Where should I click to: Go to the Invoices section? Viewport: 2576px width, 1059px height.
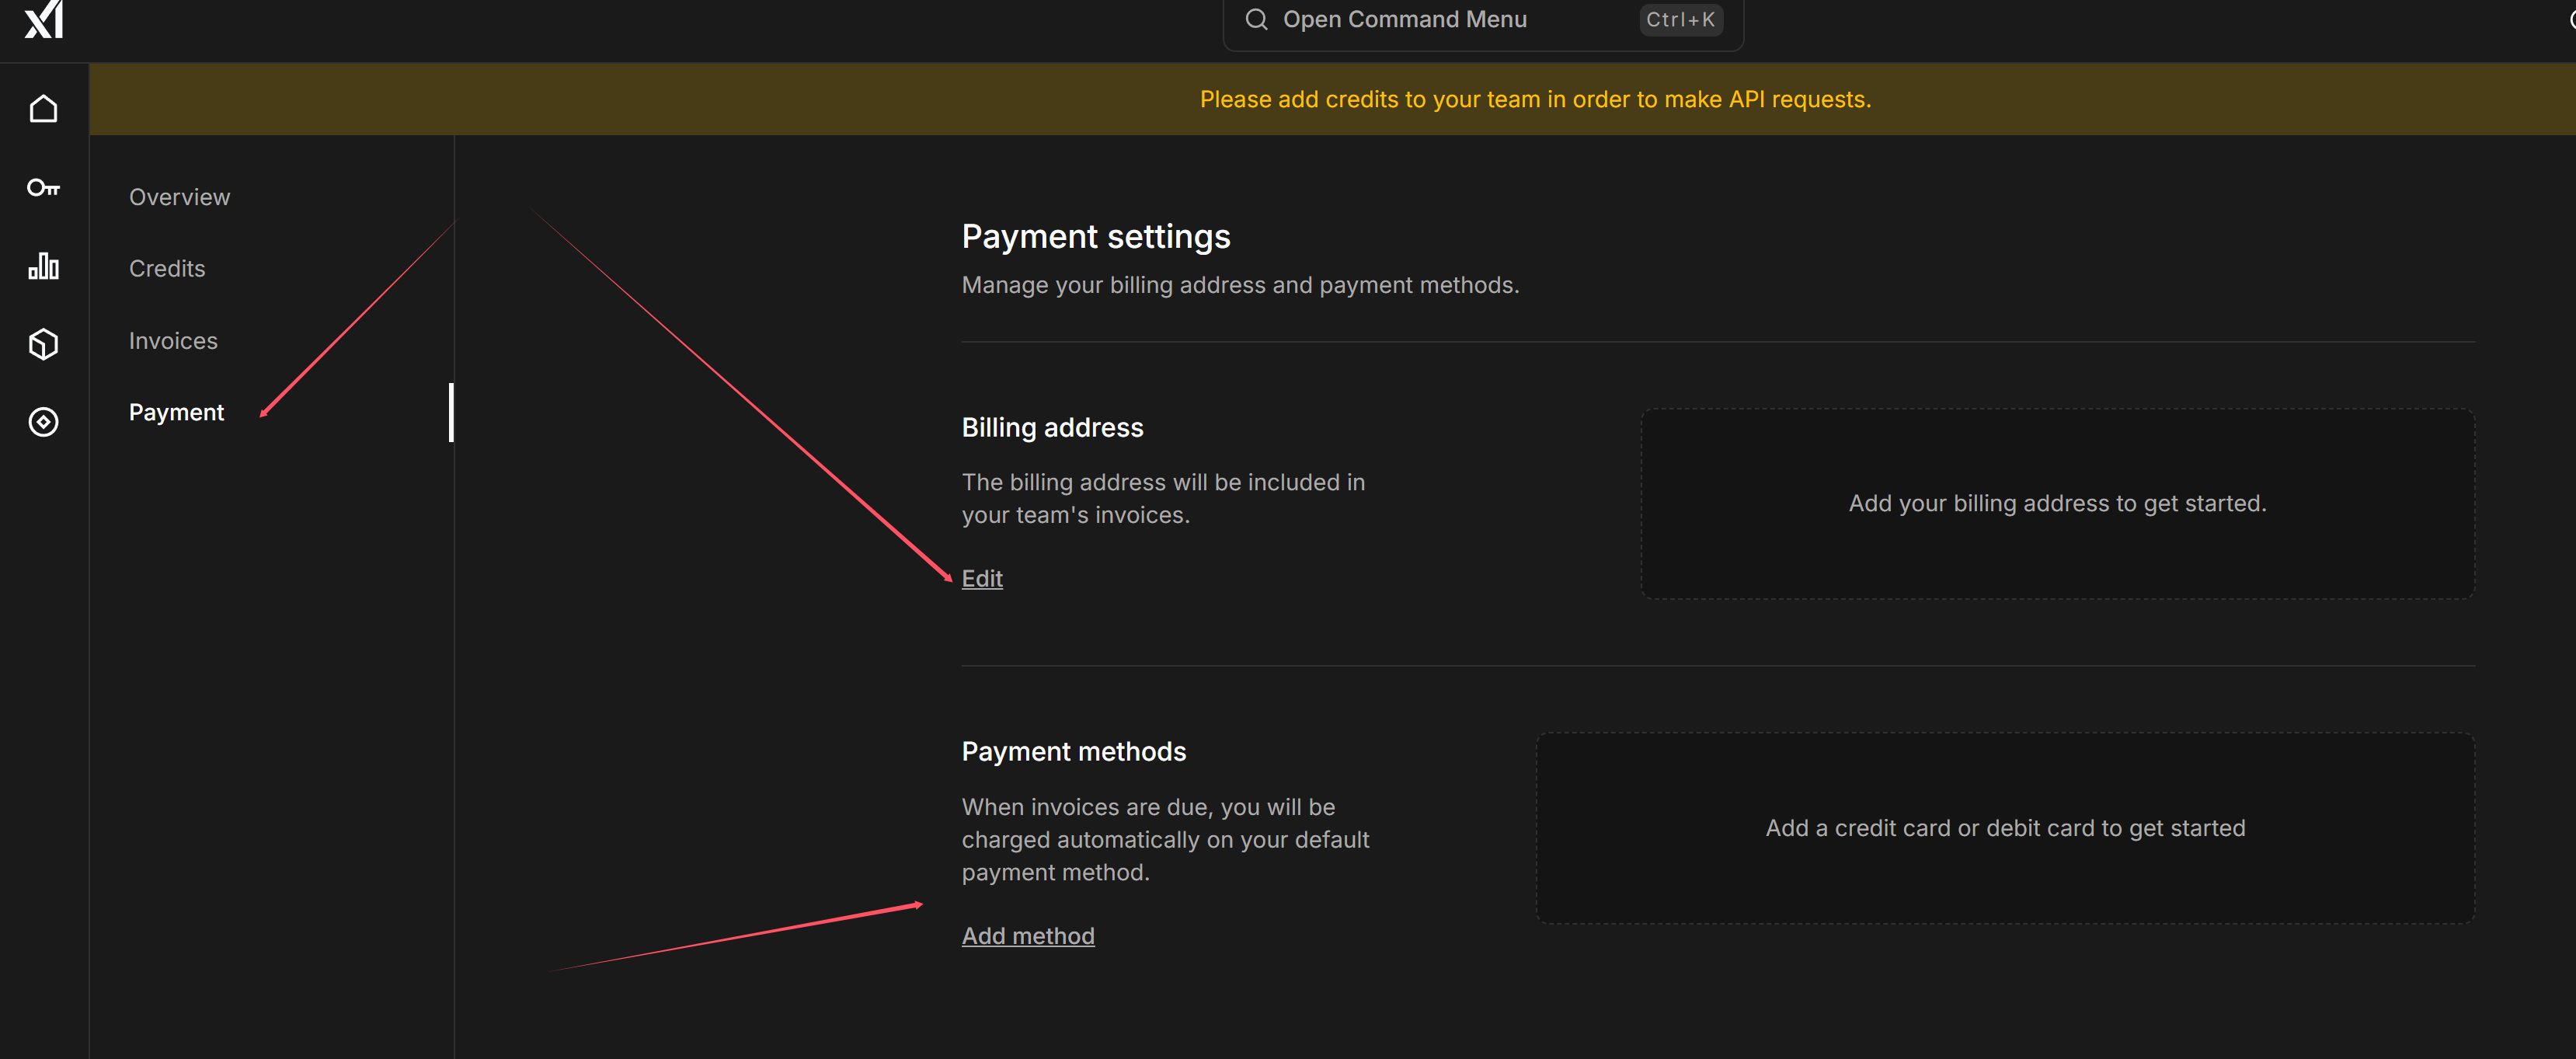tap(173, 341)
